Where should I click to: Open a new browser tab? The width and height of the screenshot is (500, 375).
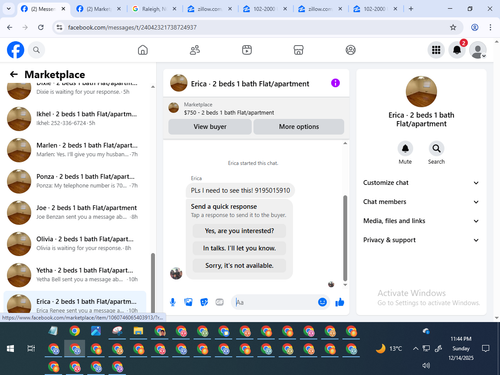click(x=411, y=9)
